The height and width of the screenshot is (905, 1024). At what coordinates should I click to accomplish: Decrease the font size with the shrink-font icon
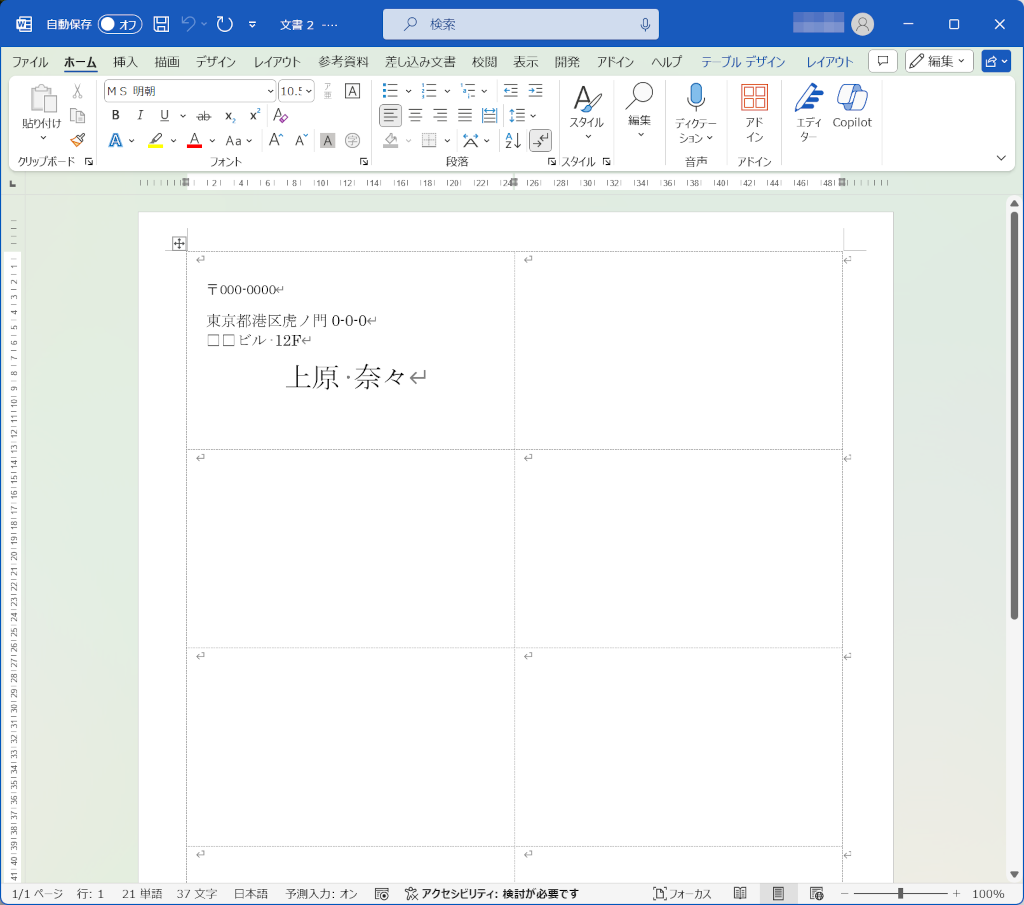click(x=301, y=140)
